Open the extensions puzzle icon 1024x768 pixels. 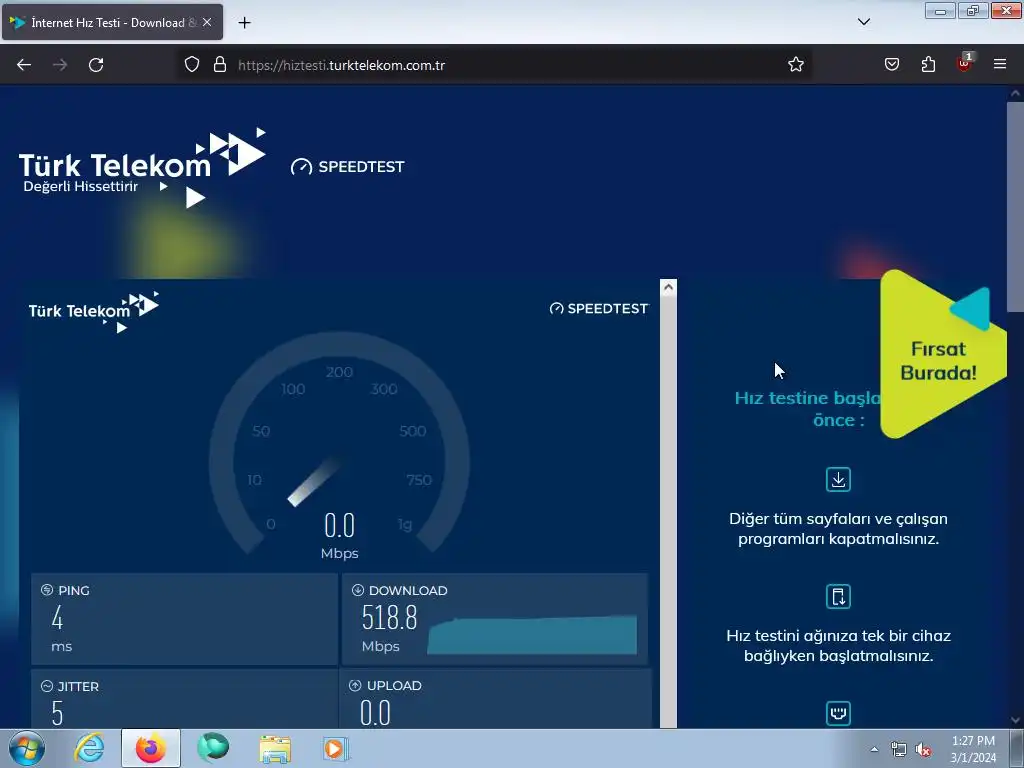coord(928,65)
